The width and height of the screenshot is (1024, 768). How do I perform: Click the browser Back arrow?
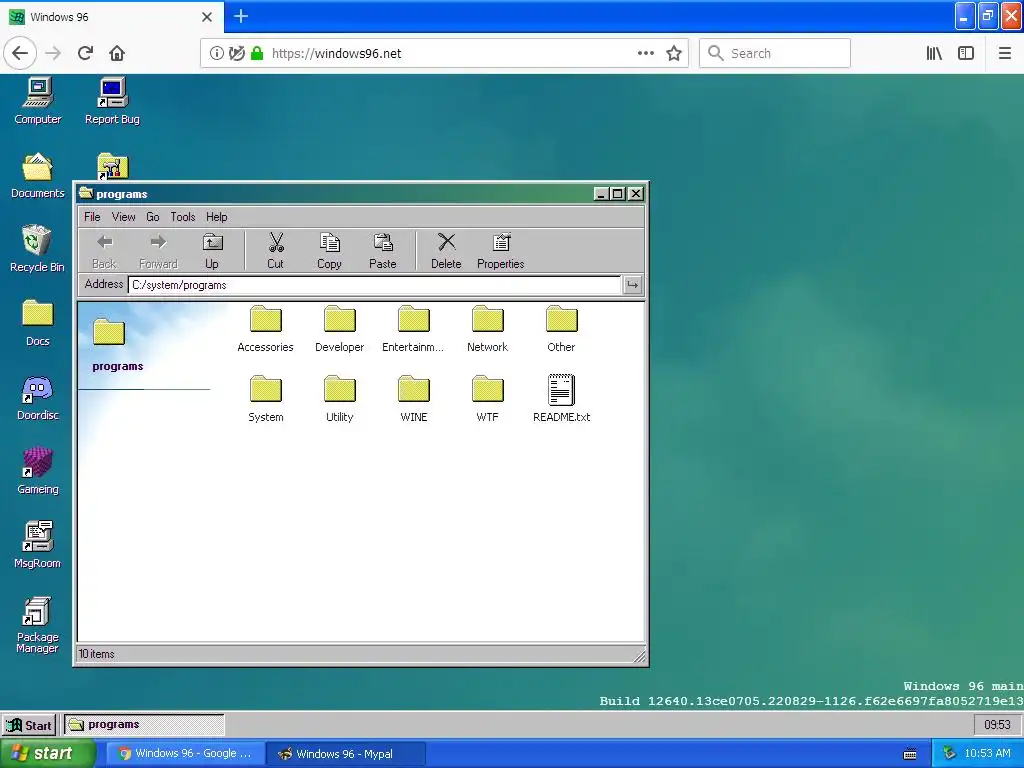(20, 53)
